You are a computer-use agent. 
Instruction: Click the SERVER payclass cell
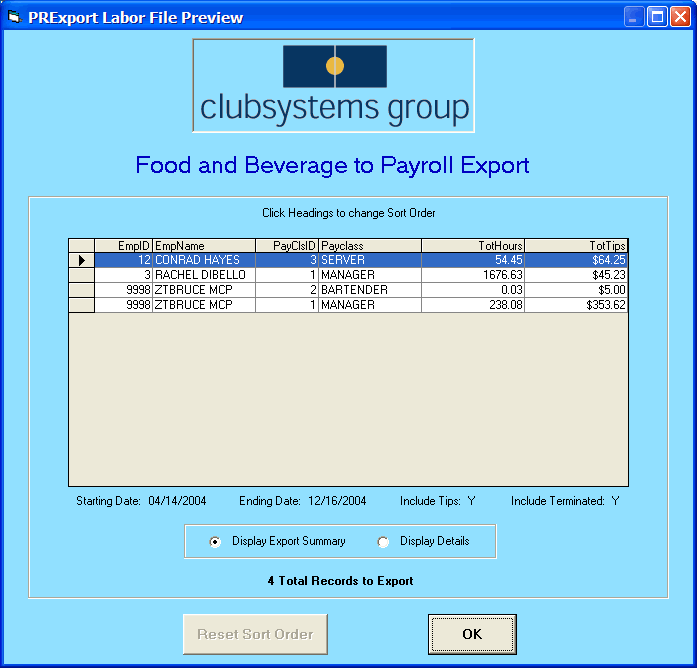(370, 260)
